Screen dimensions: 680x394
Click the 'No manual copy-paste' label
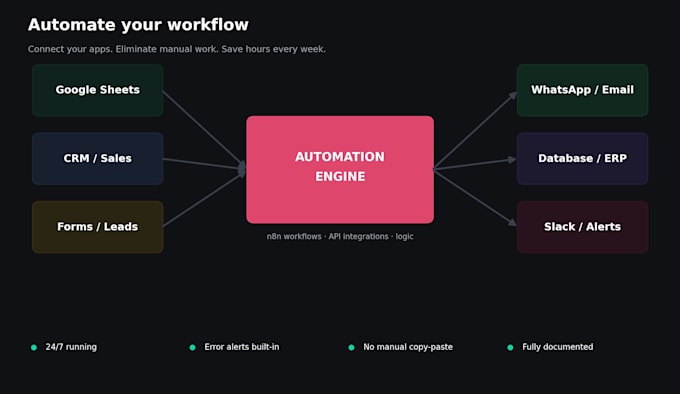[408, 347]
